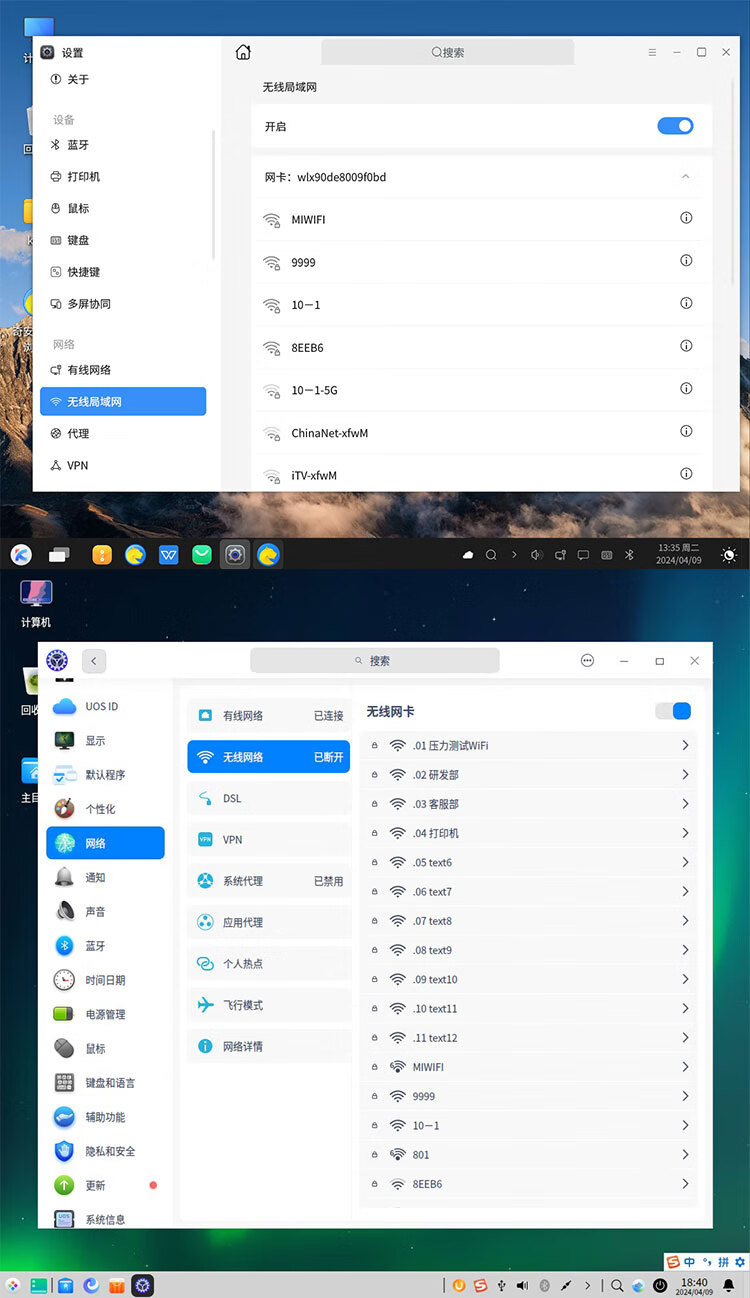Image resolution: width=750 pixels, height=1298 pixels.
Task: Open info for MIWIFI network
Action: [x=686, y=218]
